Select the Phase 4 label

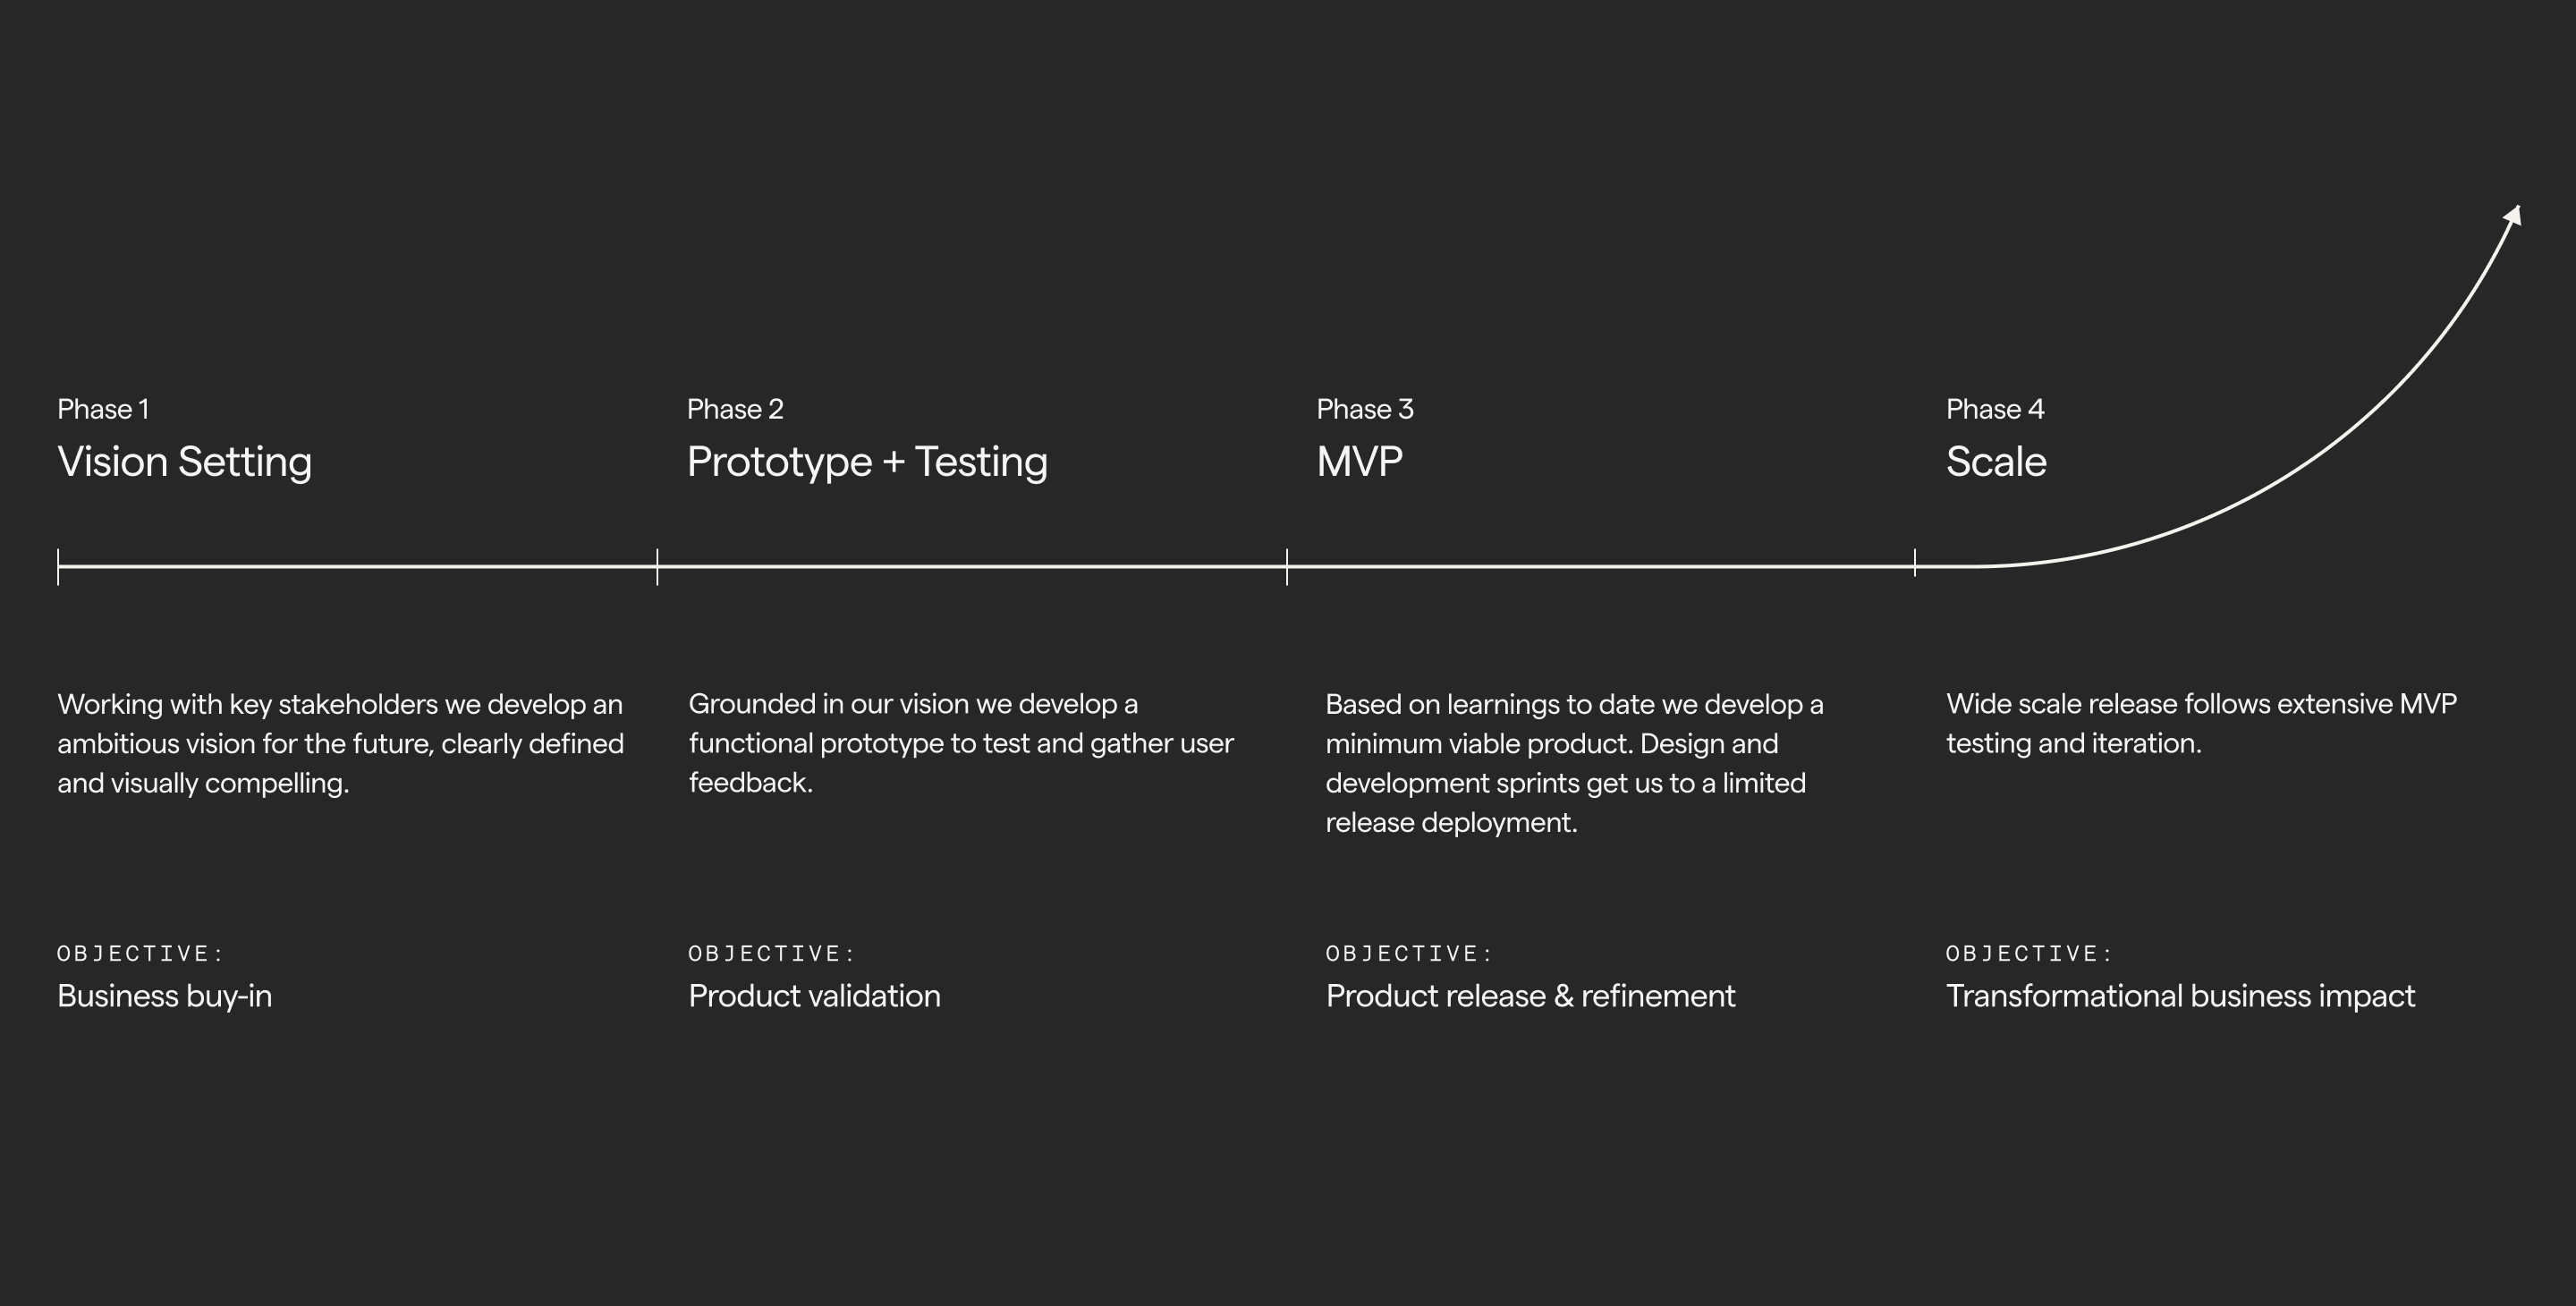pos(1995,410)
